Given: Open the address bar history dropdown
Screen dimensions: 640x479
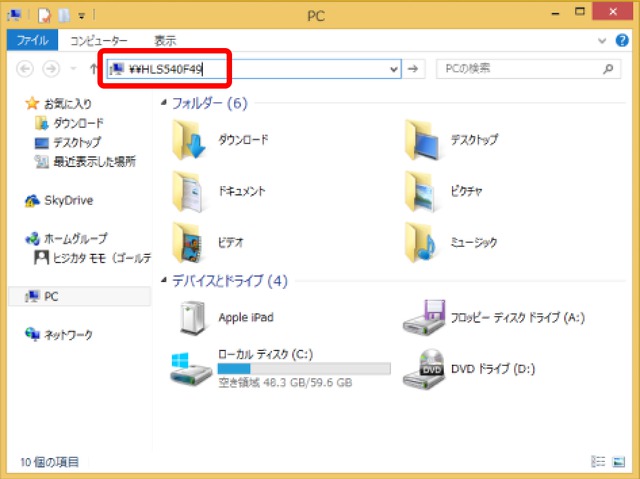Looking at the screenshot, I should (x=394, y=69).
